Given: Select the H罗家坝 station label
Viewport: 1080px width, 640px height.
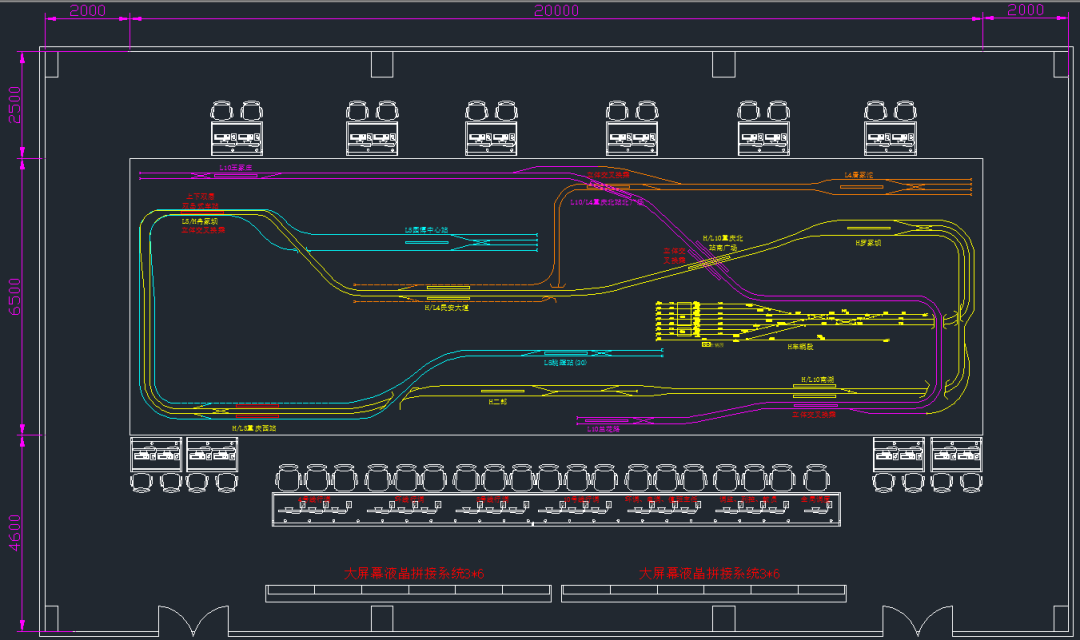Looking at the screenshot, I should click(867, 242).
